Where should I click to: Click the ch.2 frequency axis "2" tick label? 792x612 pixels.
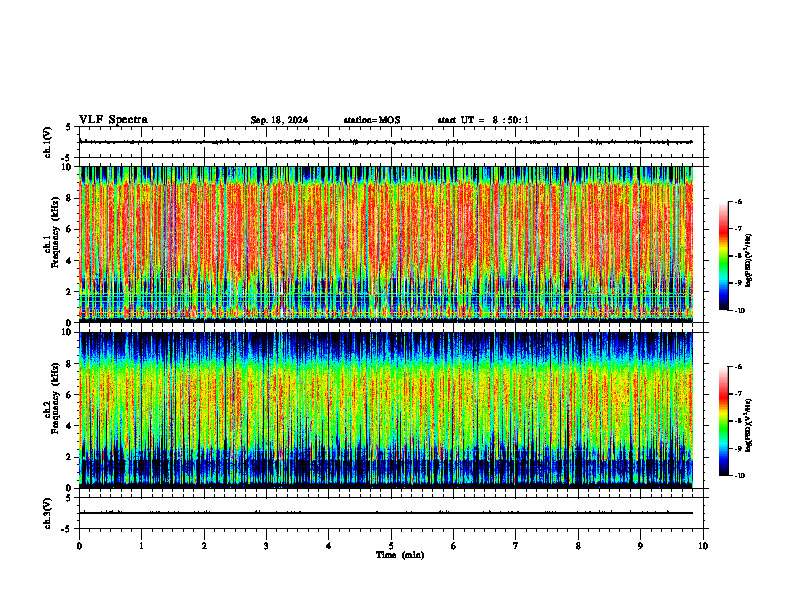[x=70, y=457]
